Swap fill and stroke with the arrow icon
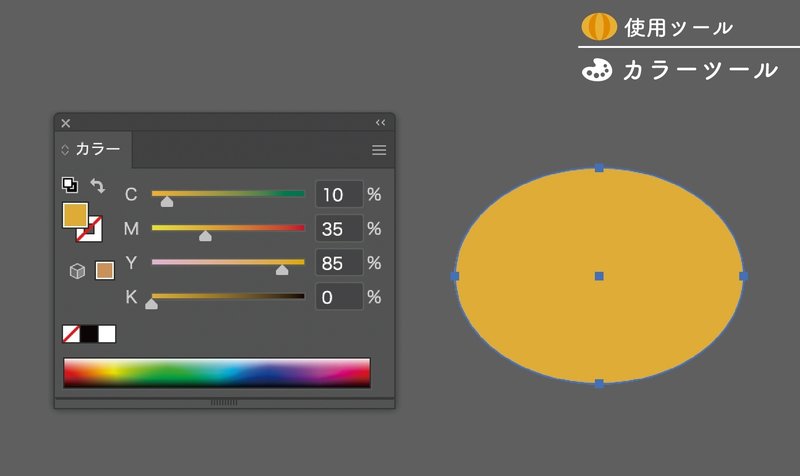The height and width of the screenshot is (476, 800). (x=97, y=185)
